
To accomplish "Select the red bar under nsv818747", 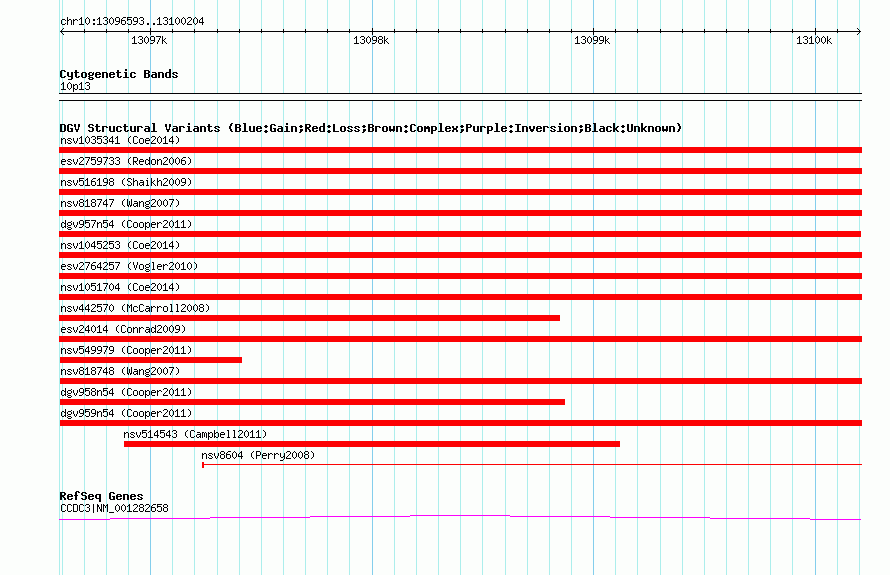I will point(460,213).
